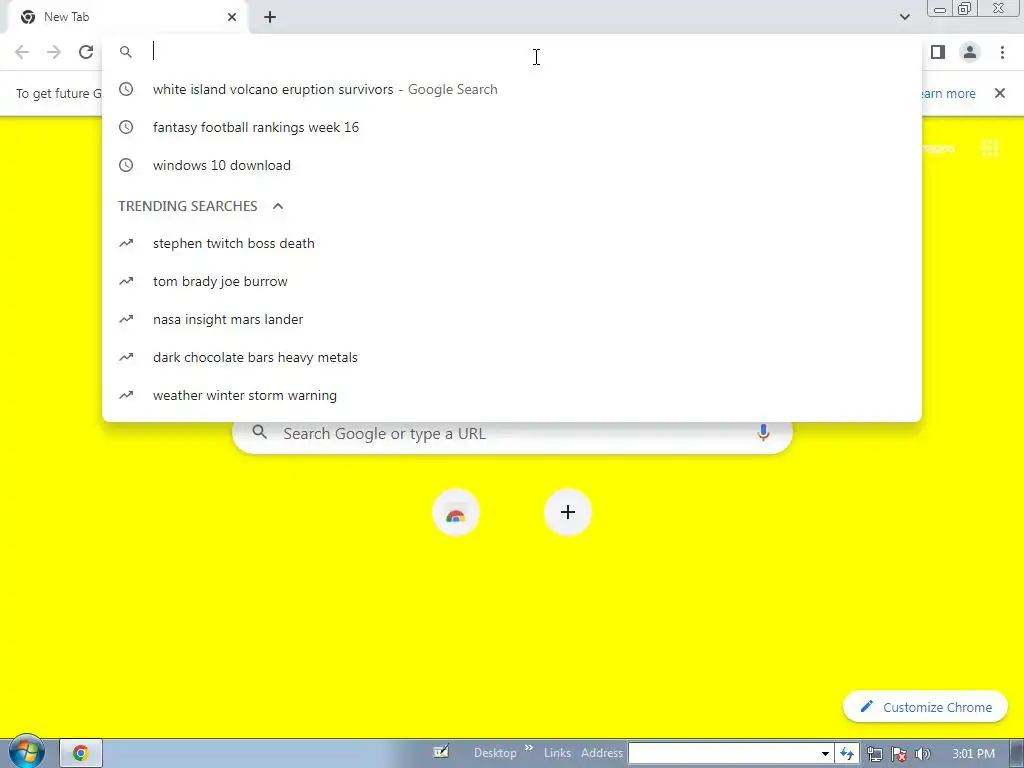This screenshot has height=768, width=1024.
Task: Choose the 'fantasy football rankings week 16' suggestion
Action: click(x=512, y=127)
